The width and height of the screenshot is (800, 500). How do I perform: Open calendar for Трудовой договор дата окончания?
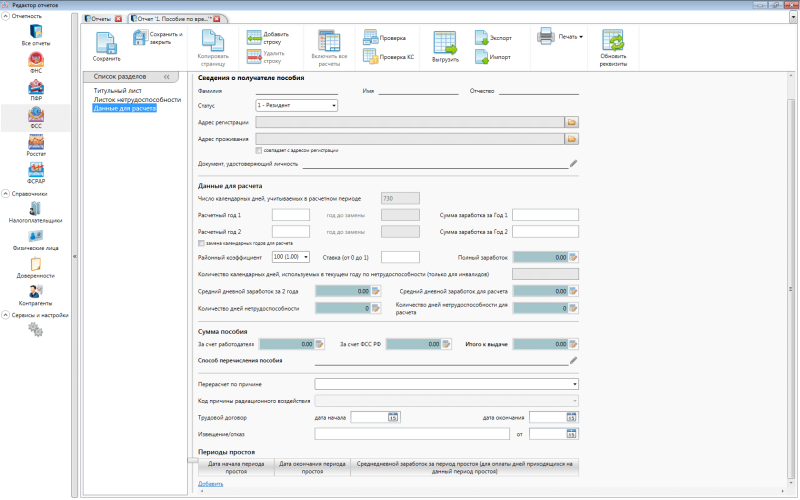pos(571,417)
